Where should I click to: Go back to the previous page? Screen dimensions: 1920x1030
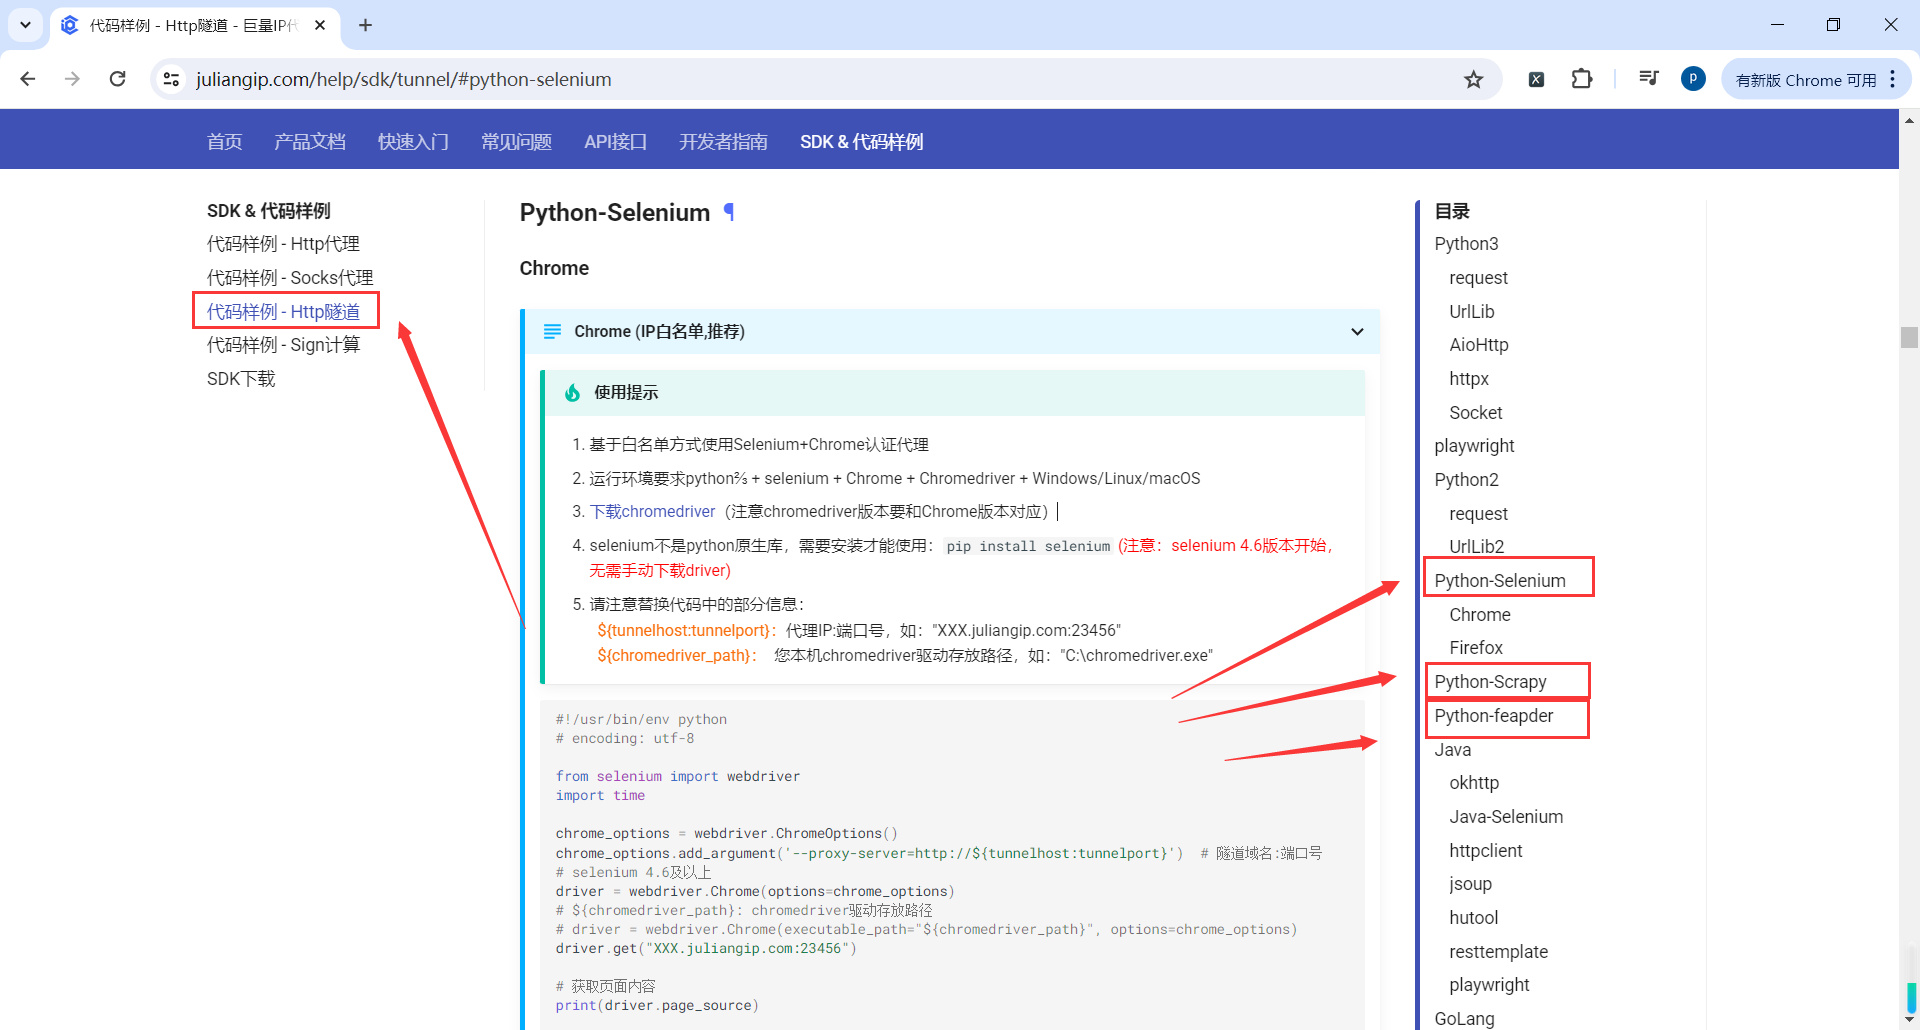pyautogui.click(x=28, y=79)
